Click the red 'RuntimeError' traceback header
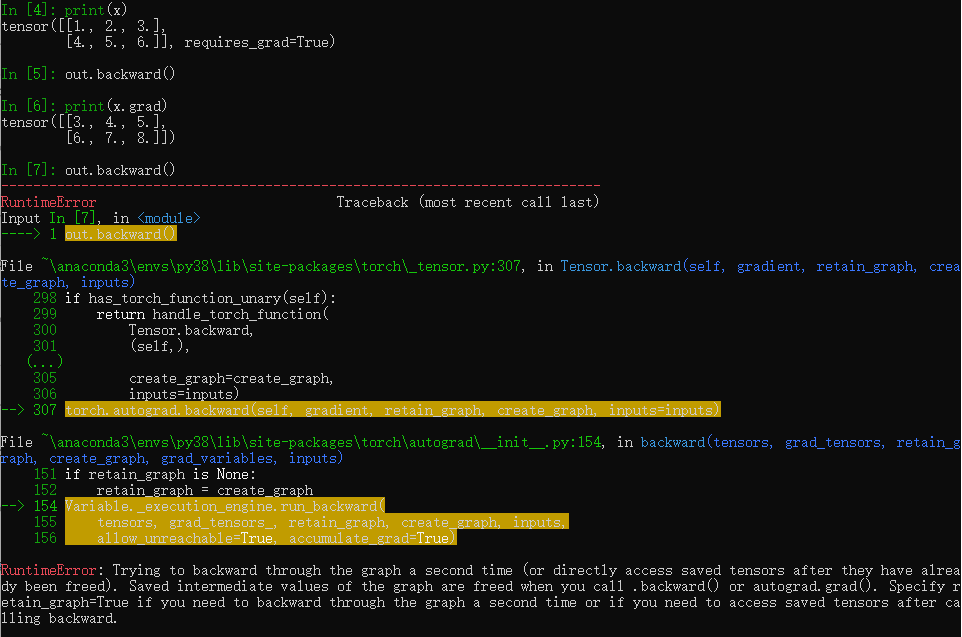The height and width of the screenshot is (637, 962). pyautogui.click(x=48, y=202)
